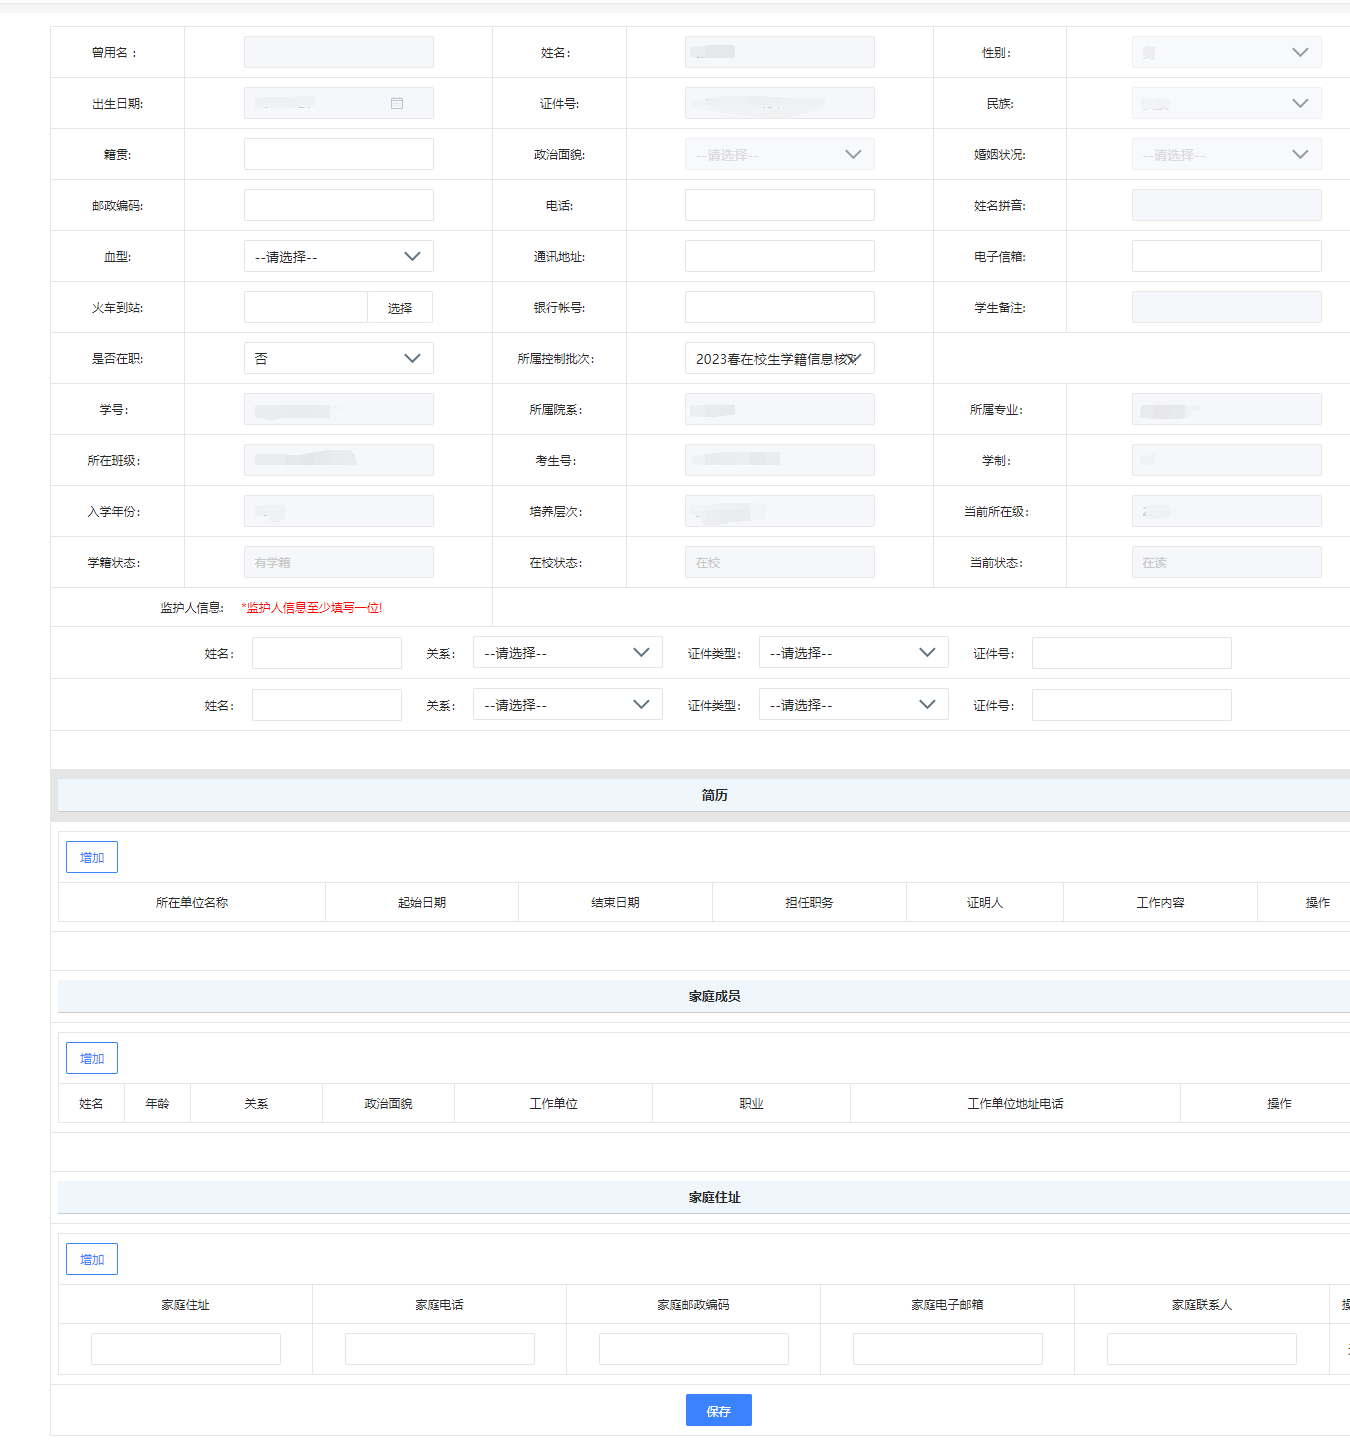Add a row under 家庭成员 section
1350x1452 pixels.
(92, 1058)
